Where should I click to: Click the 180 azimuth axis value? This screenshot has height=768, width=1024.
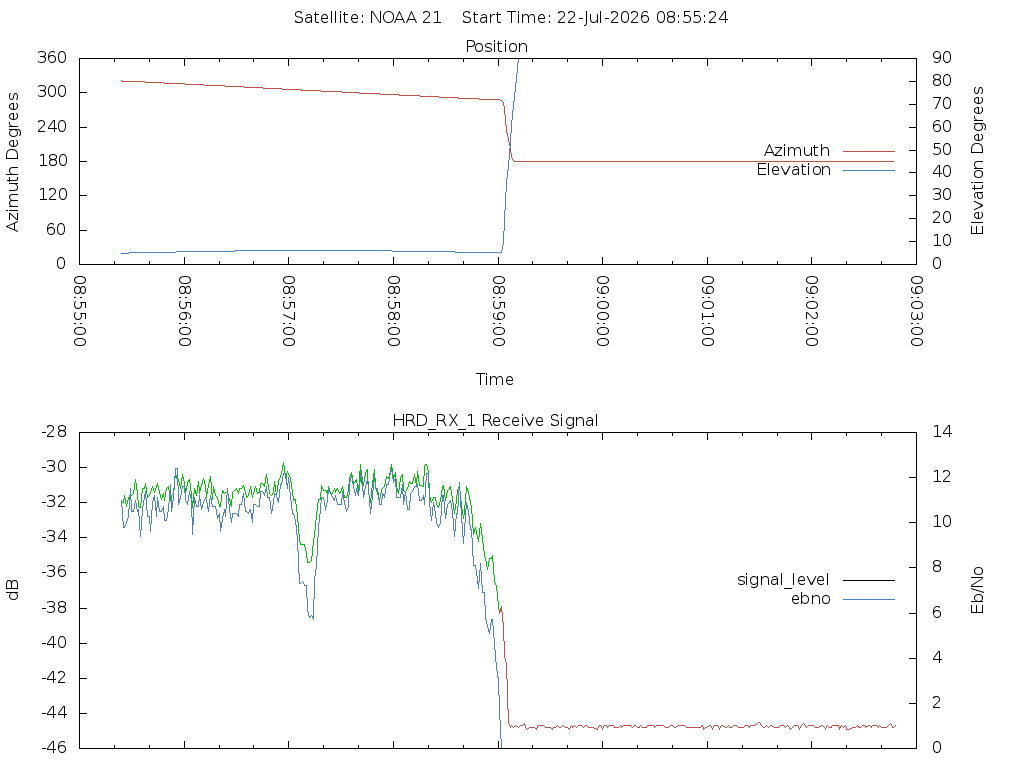click(52, 161)
